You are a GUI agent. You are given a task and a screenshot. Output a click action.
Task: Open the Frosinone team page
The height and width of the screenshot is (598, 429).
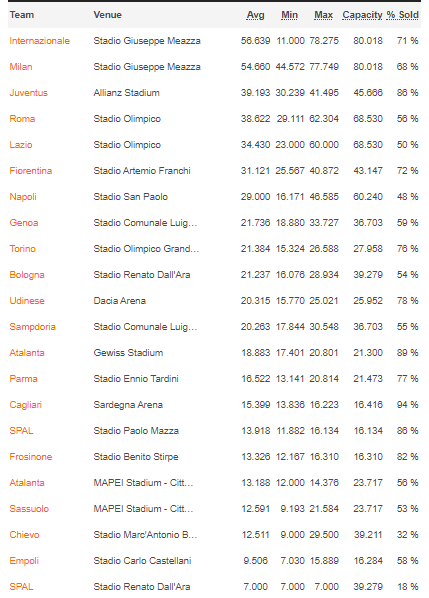pyautogui.click(x=31, y=457)
